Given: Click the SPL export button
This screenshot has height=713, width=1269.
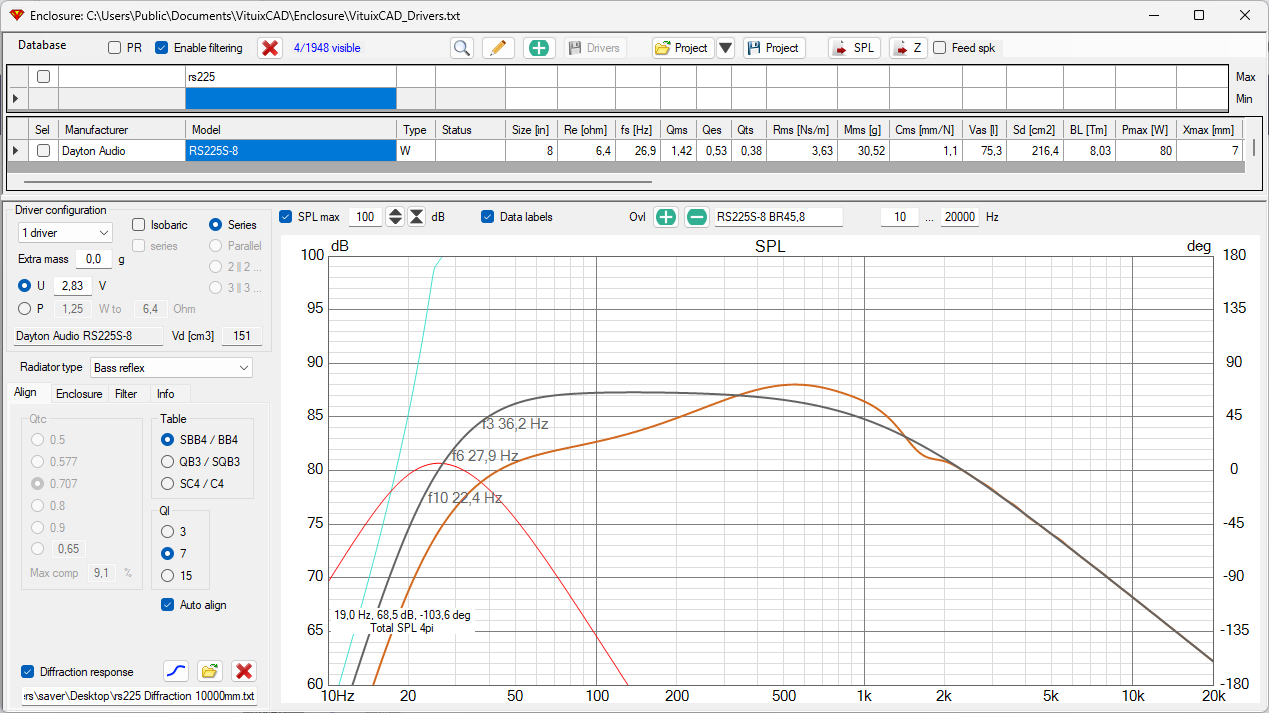Looking at the screenshot, I should pyautogui.click(x=854, y=48).
